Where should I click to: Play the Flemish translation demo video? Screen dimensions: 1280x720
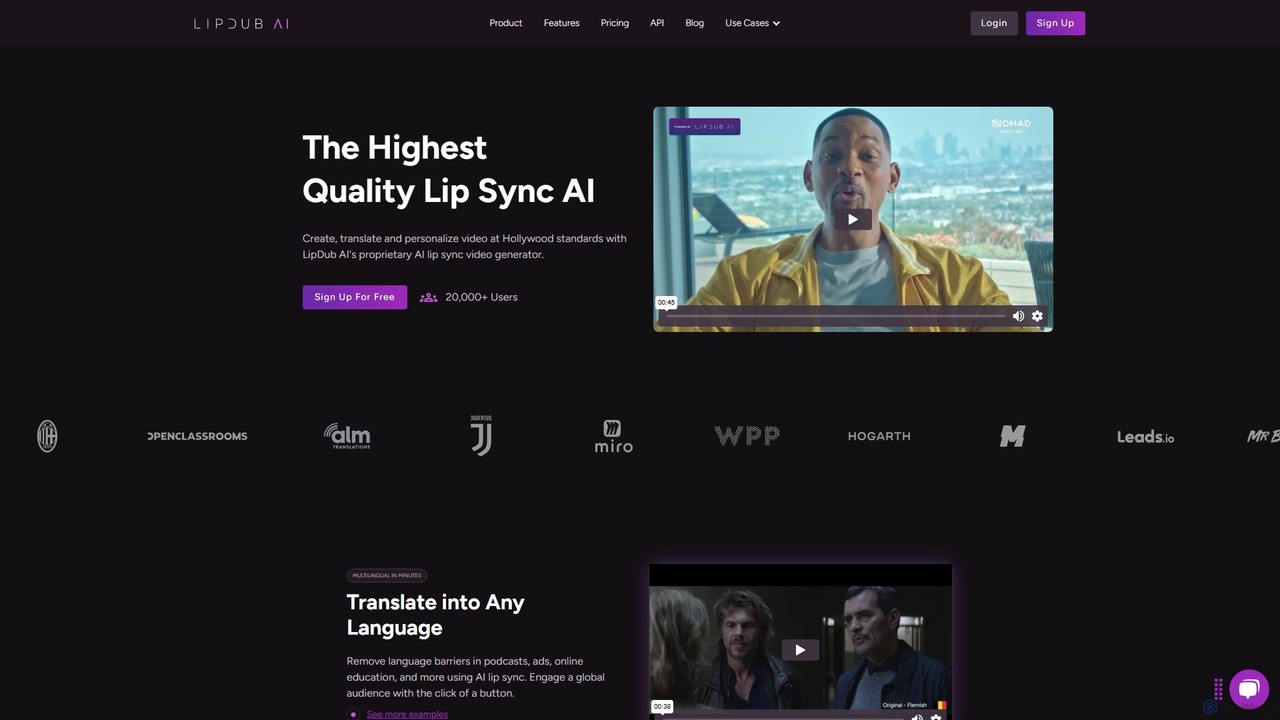[800, 650]
